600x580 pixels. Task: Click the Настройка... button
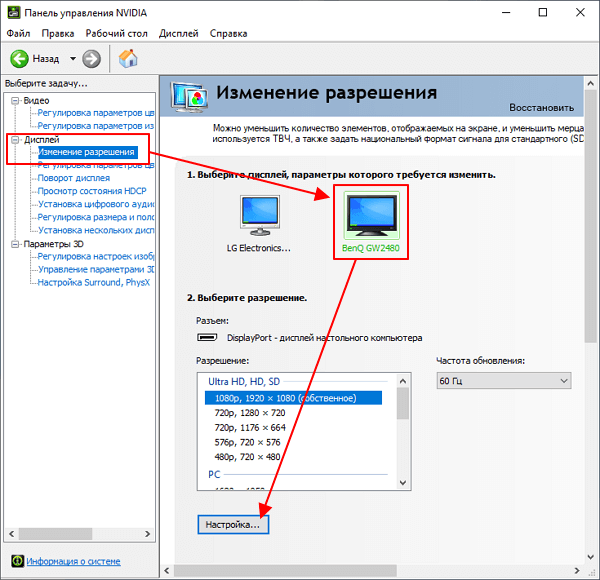click(x=233, y=525)
